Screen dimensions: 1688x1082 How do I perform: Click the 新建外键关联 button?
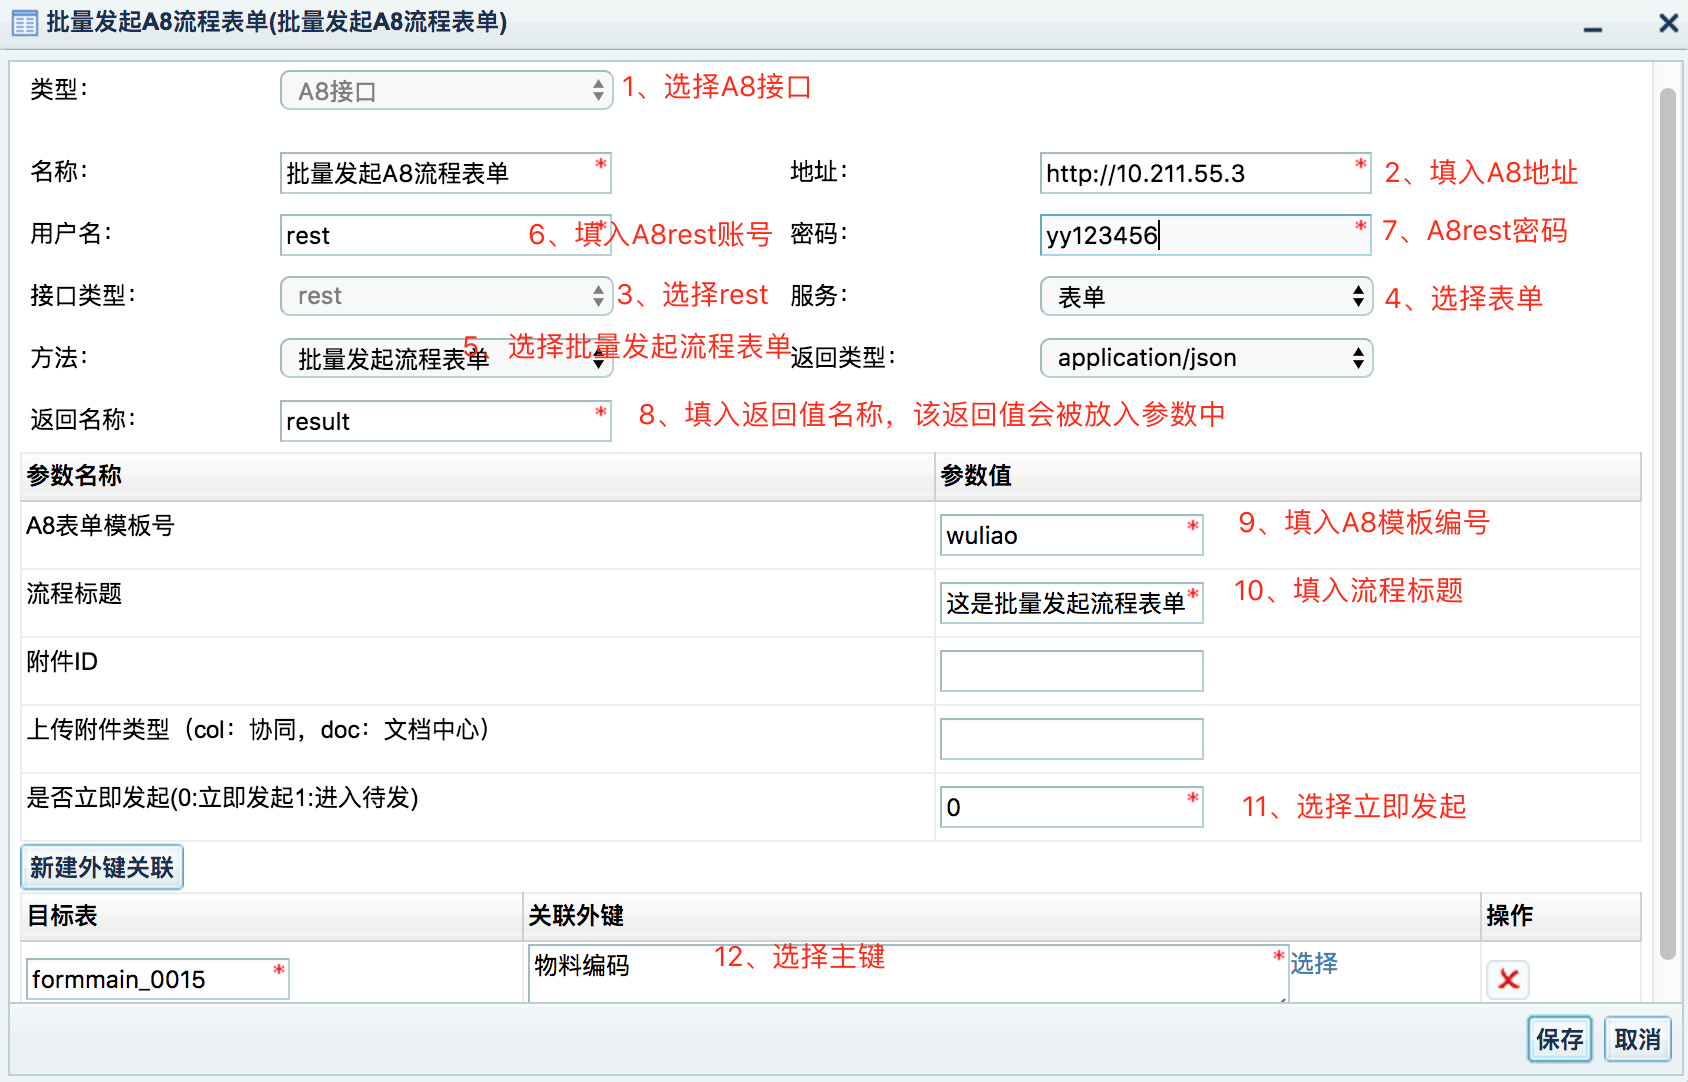pos(102,867)
